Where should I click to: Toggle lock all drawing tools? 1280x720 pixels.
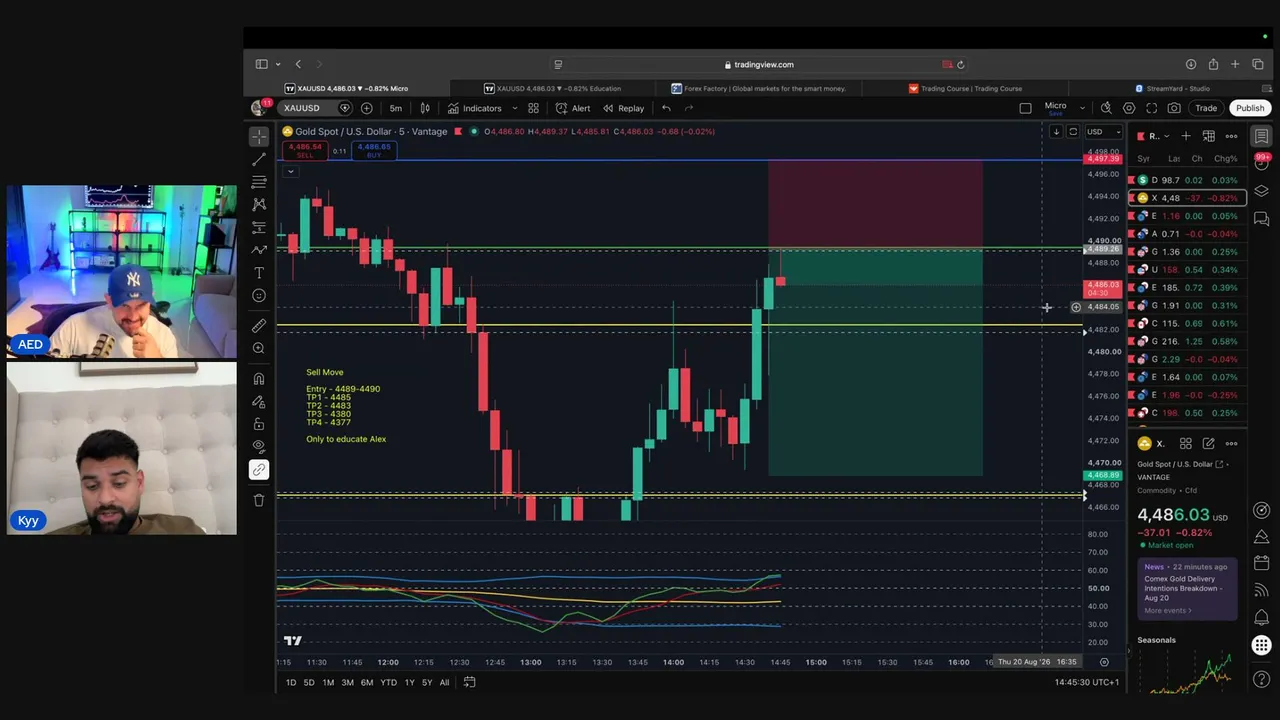click(259, 424)
